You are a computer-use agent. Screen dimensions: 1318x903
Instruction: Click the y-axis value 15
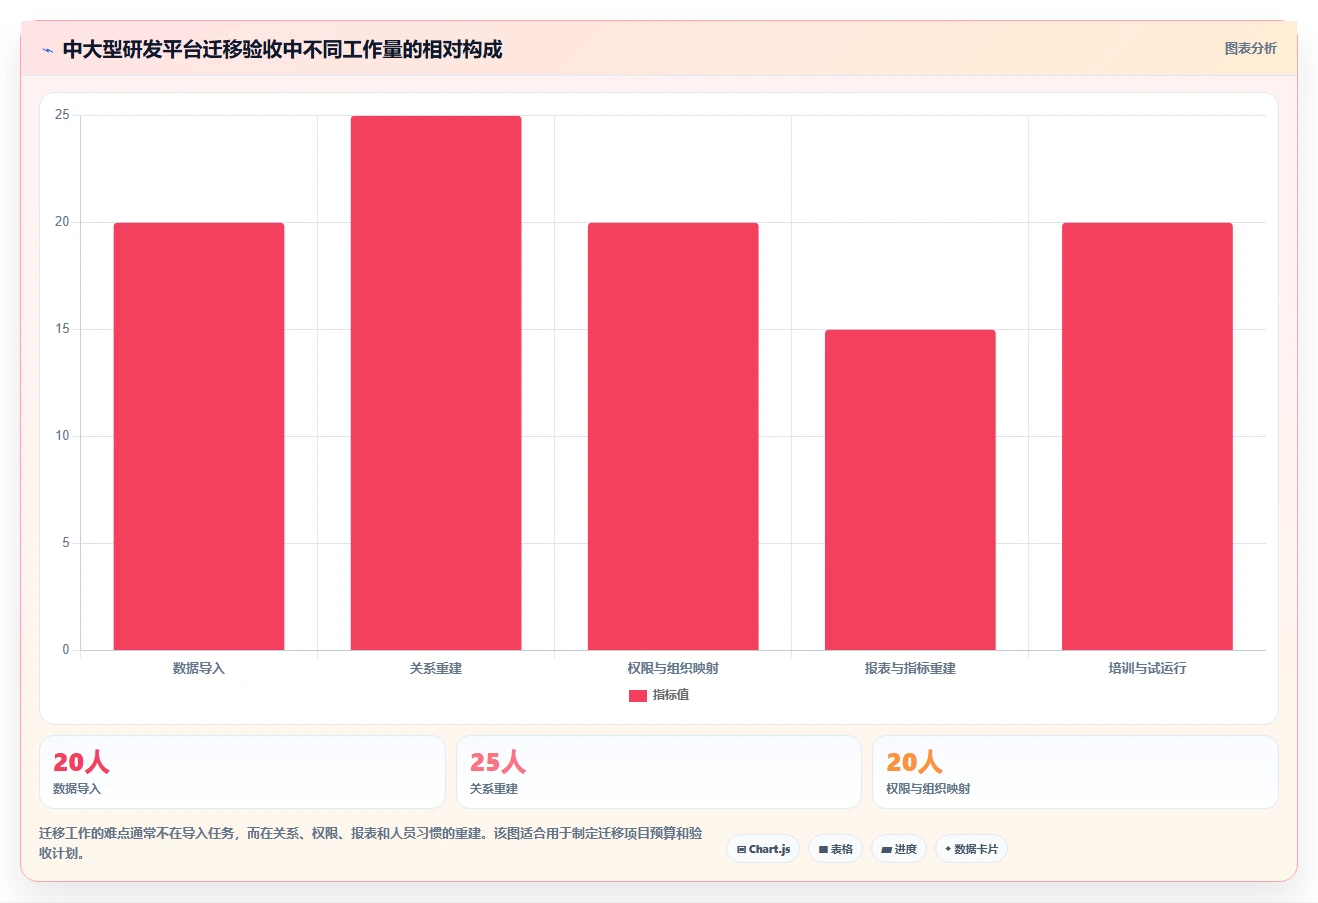62,329
